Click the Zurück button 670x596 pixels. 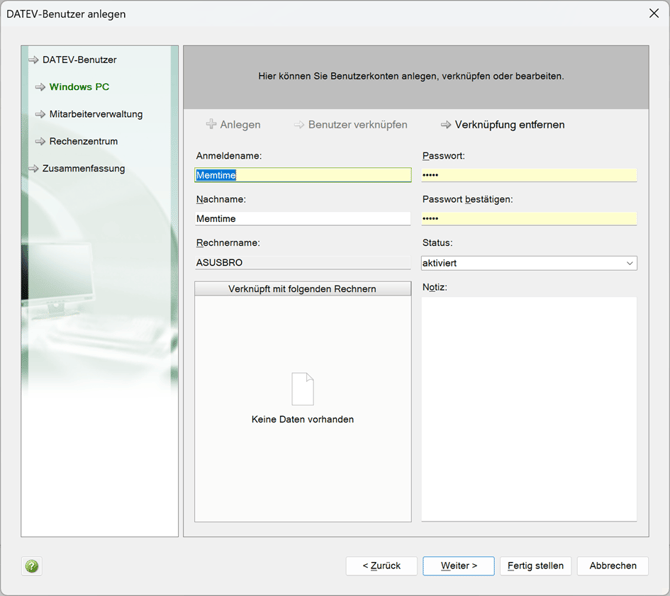pos(381,566)
